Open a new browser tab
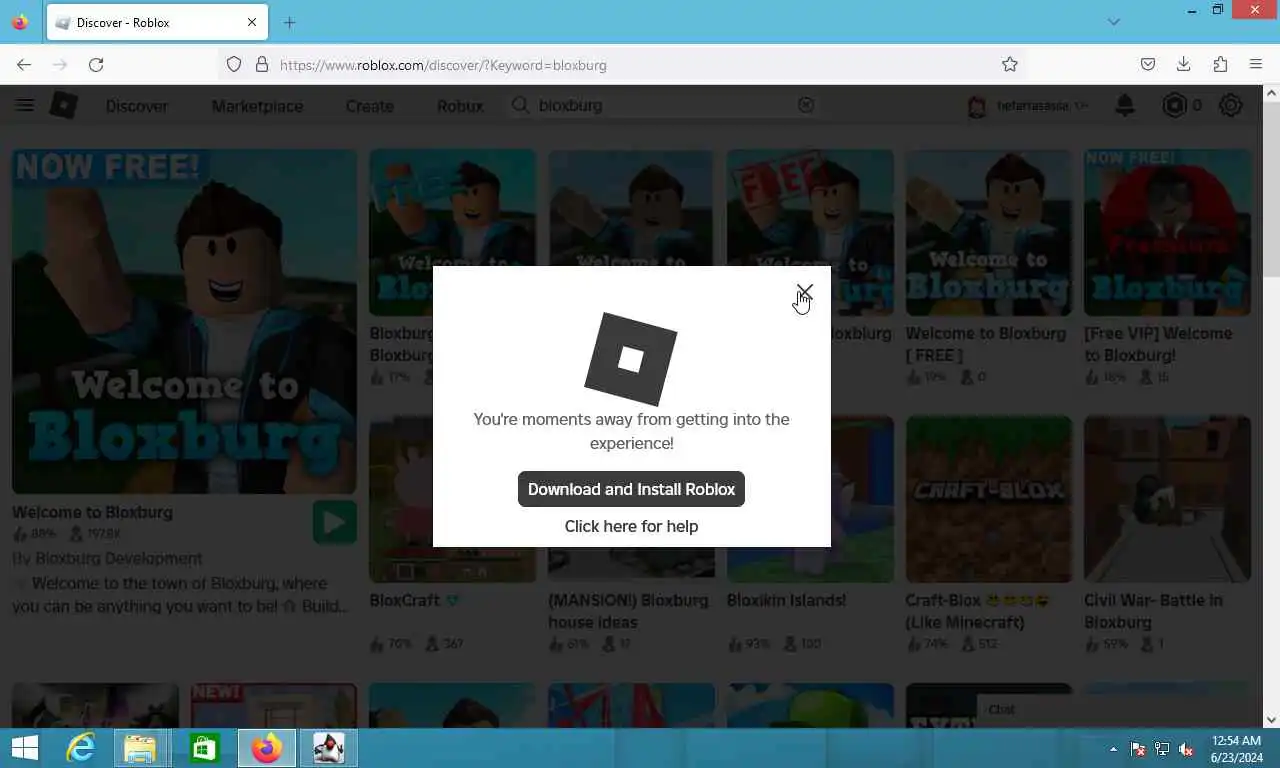 [x=289, y=22]
